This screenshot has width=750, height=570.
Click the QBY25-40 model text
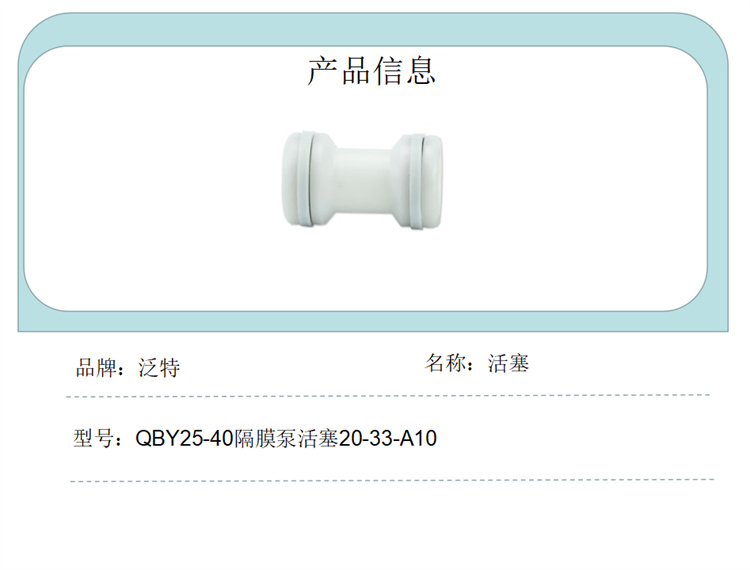184,438
